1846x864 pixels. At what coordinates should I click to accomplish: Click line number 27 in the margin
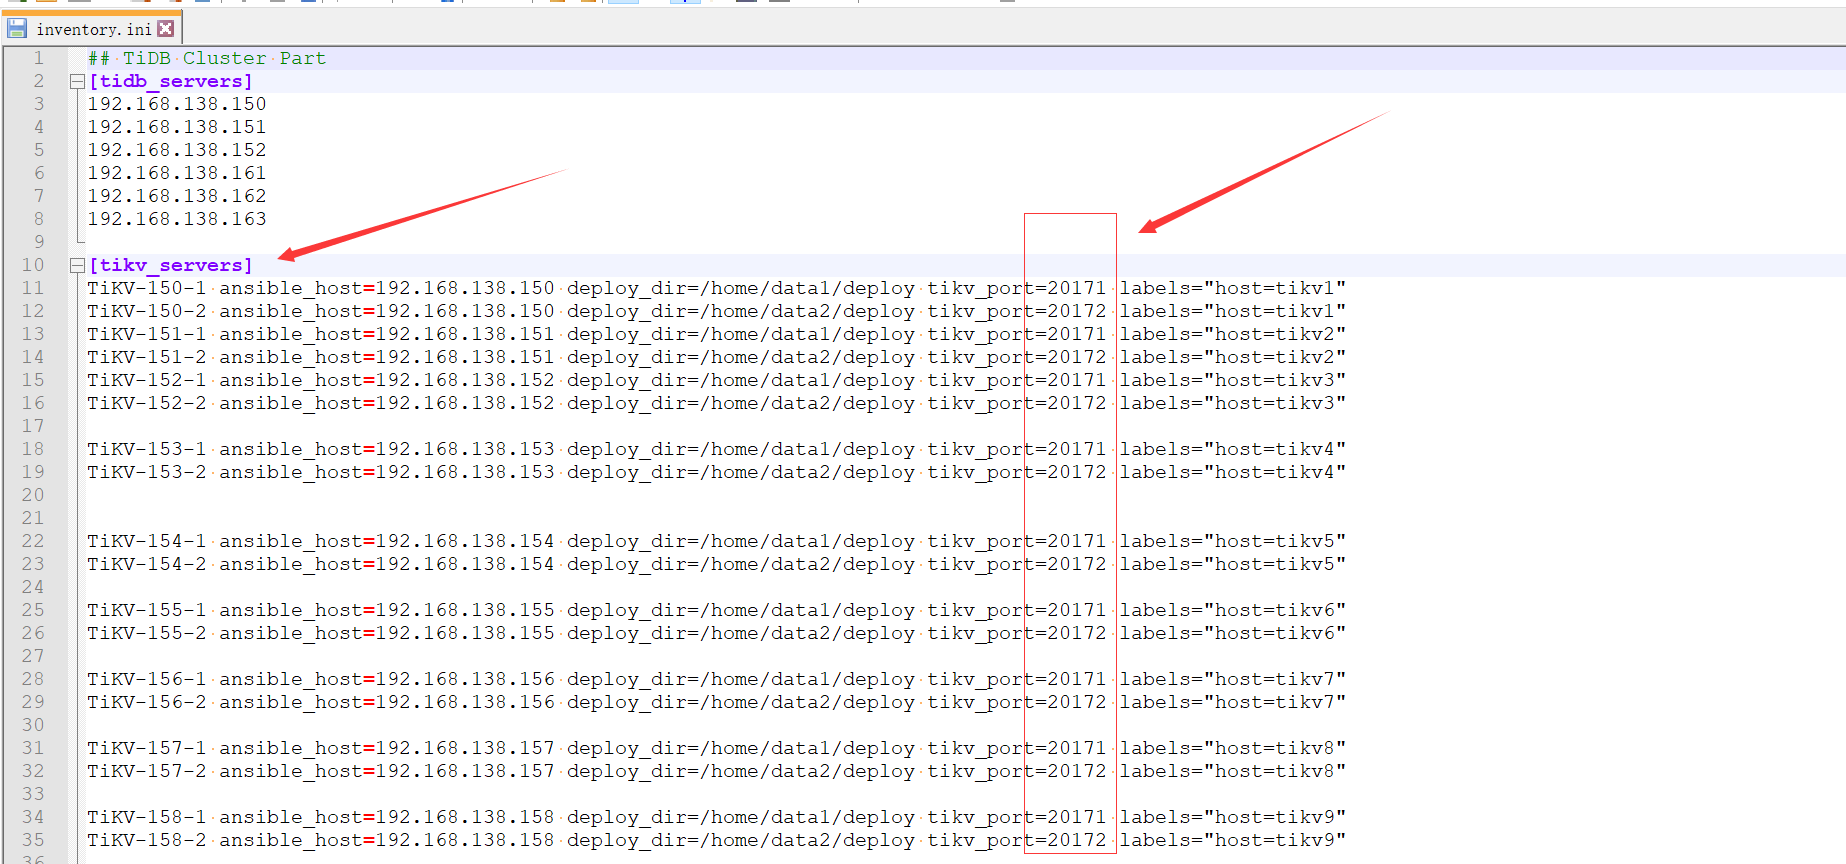[x=33, y=656]
